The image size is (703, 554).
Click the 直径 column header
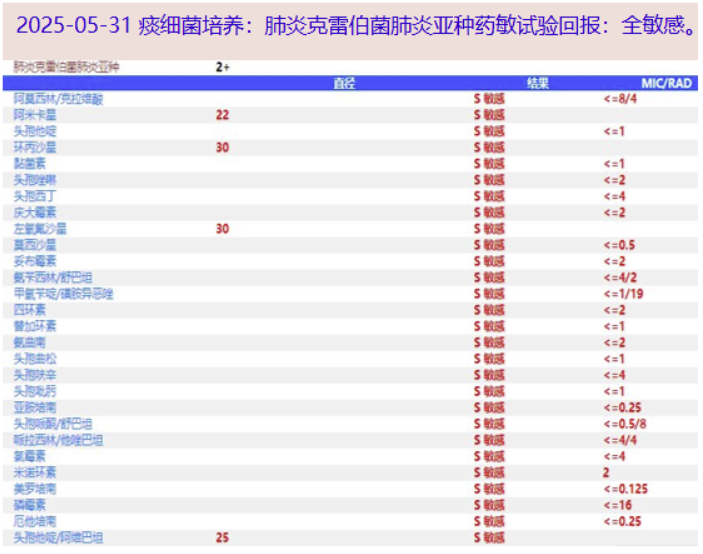[344, 84]
